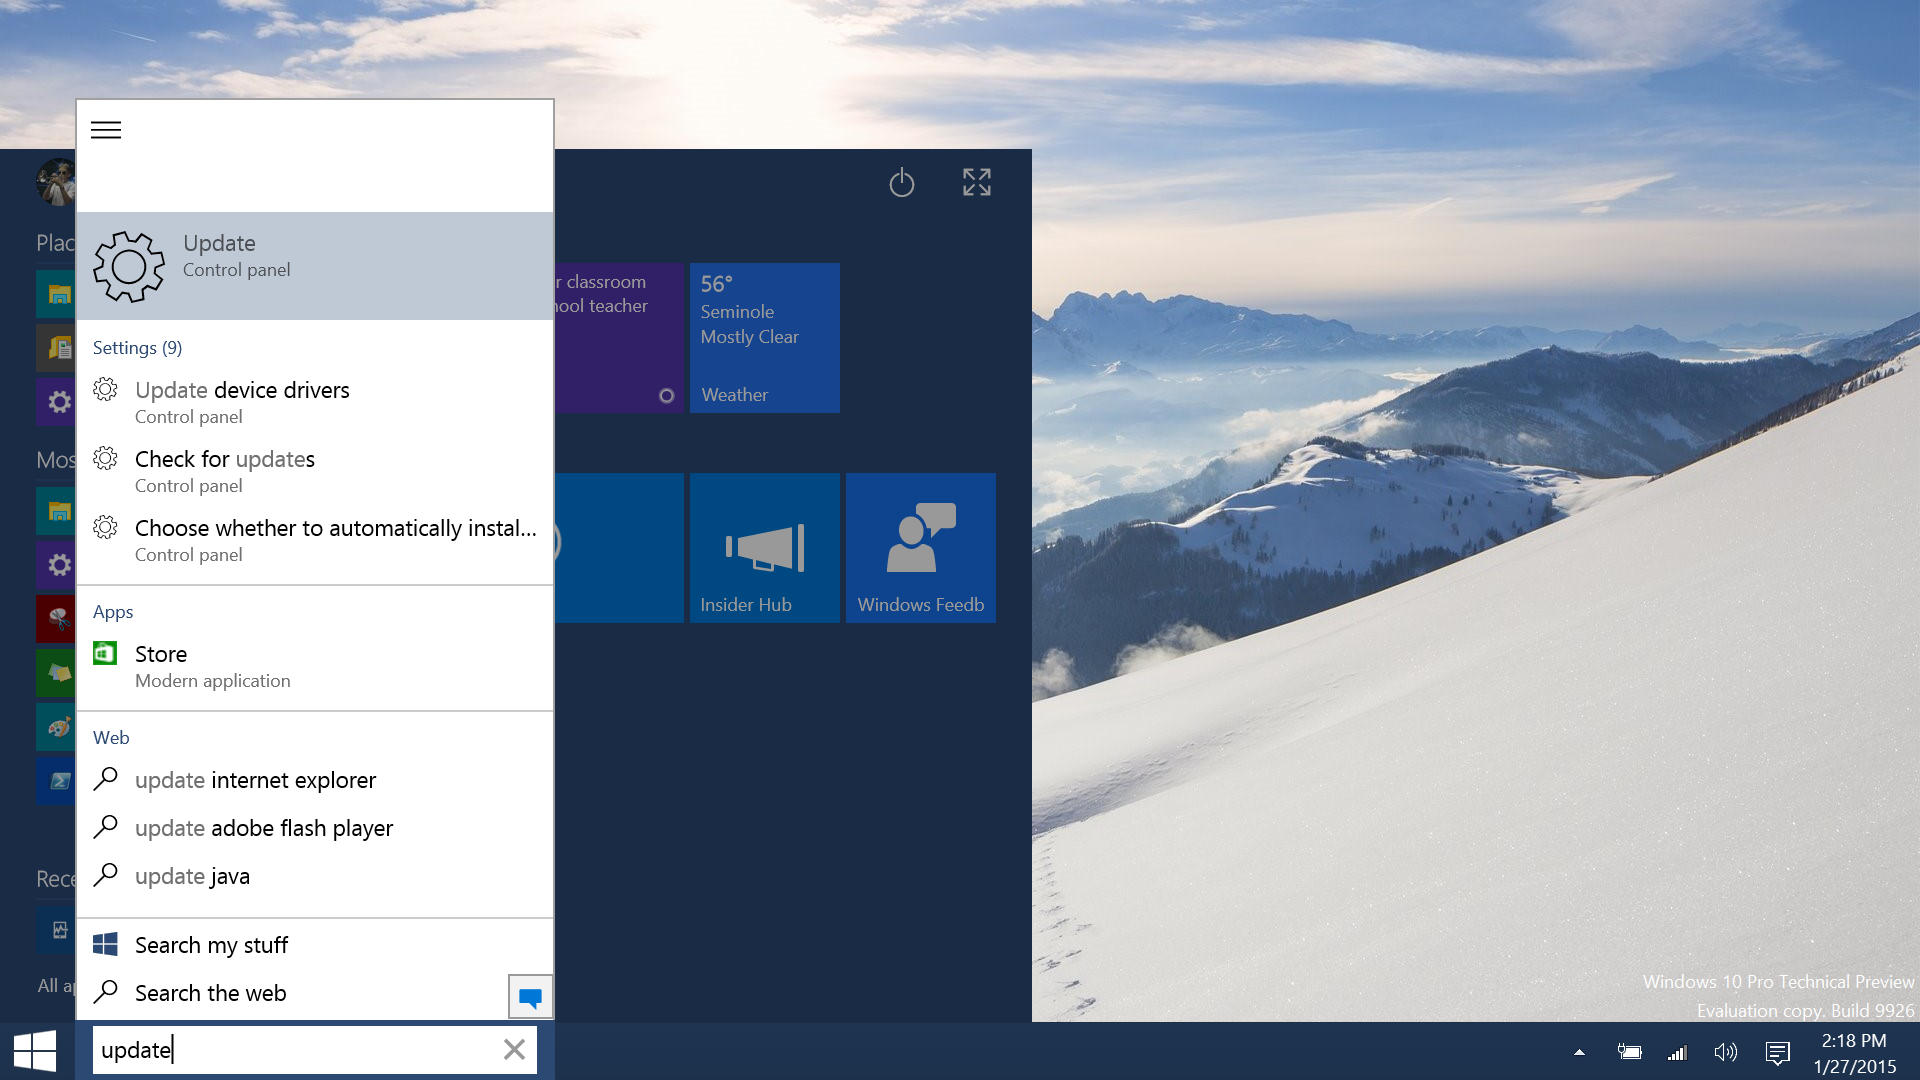Launch the Store modern application
Viewport: 1920px width, 1080px height.
pos(315,666)
